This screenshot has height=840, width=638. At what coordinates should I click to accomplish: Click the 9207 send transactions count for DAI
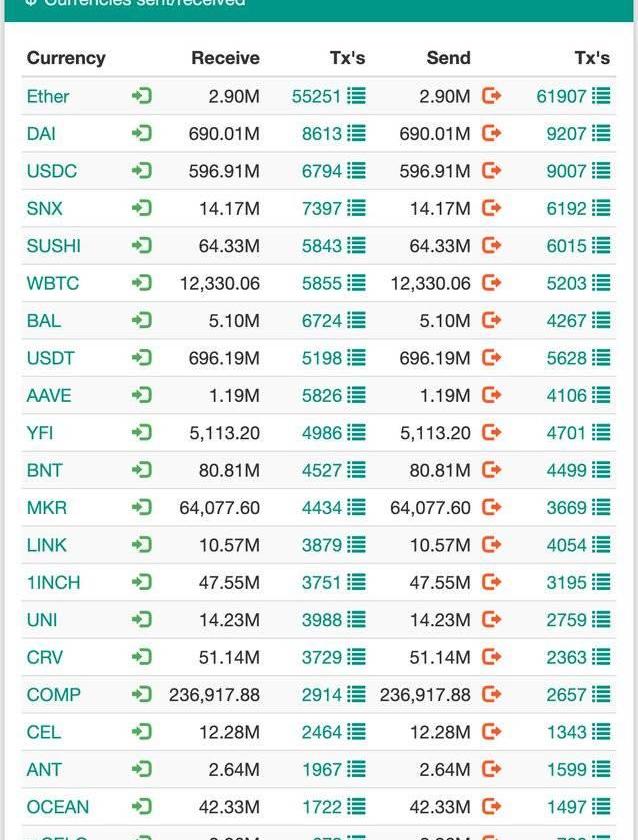[566, 133]
